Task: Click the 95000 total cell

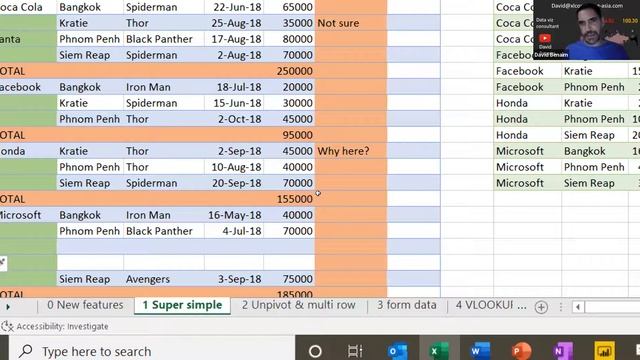Action: [289, 135]
